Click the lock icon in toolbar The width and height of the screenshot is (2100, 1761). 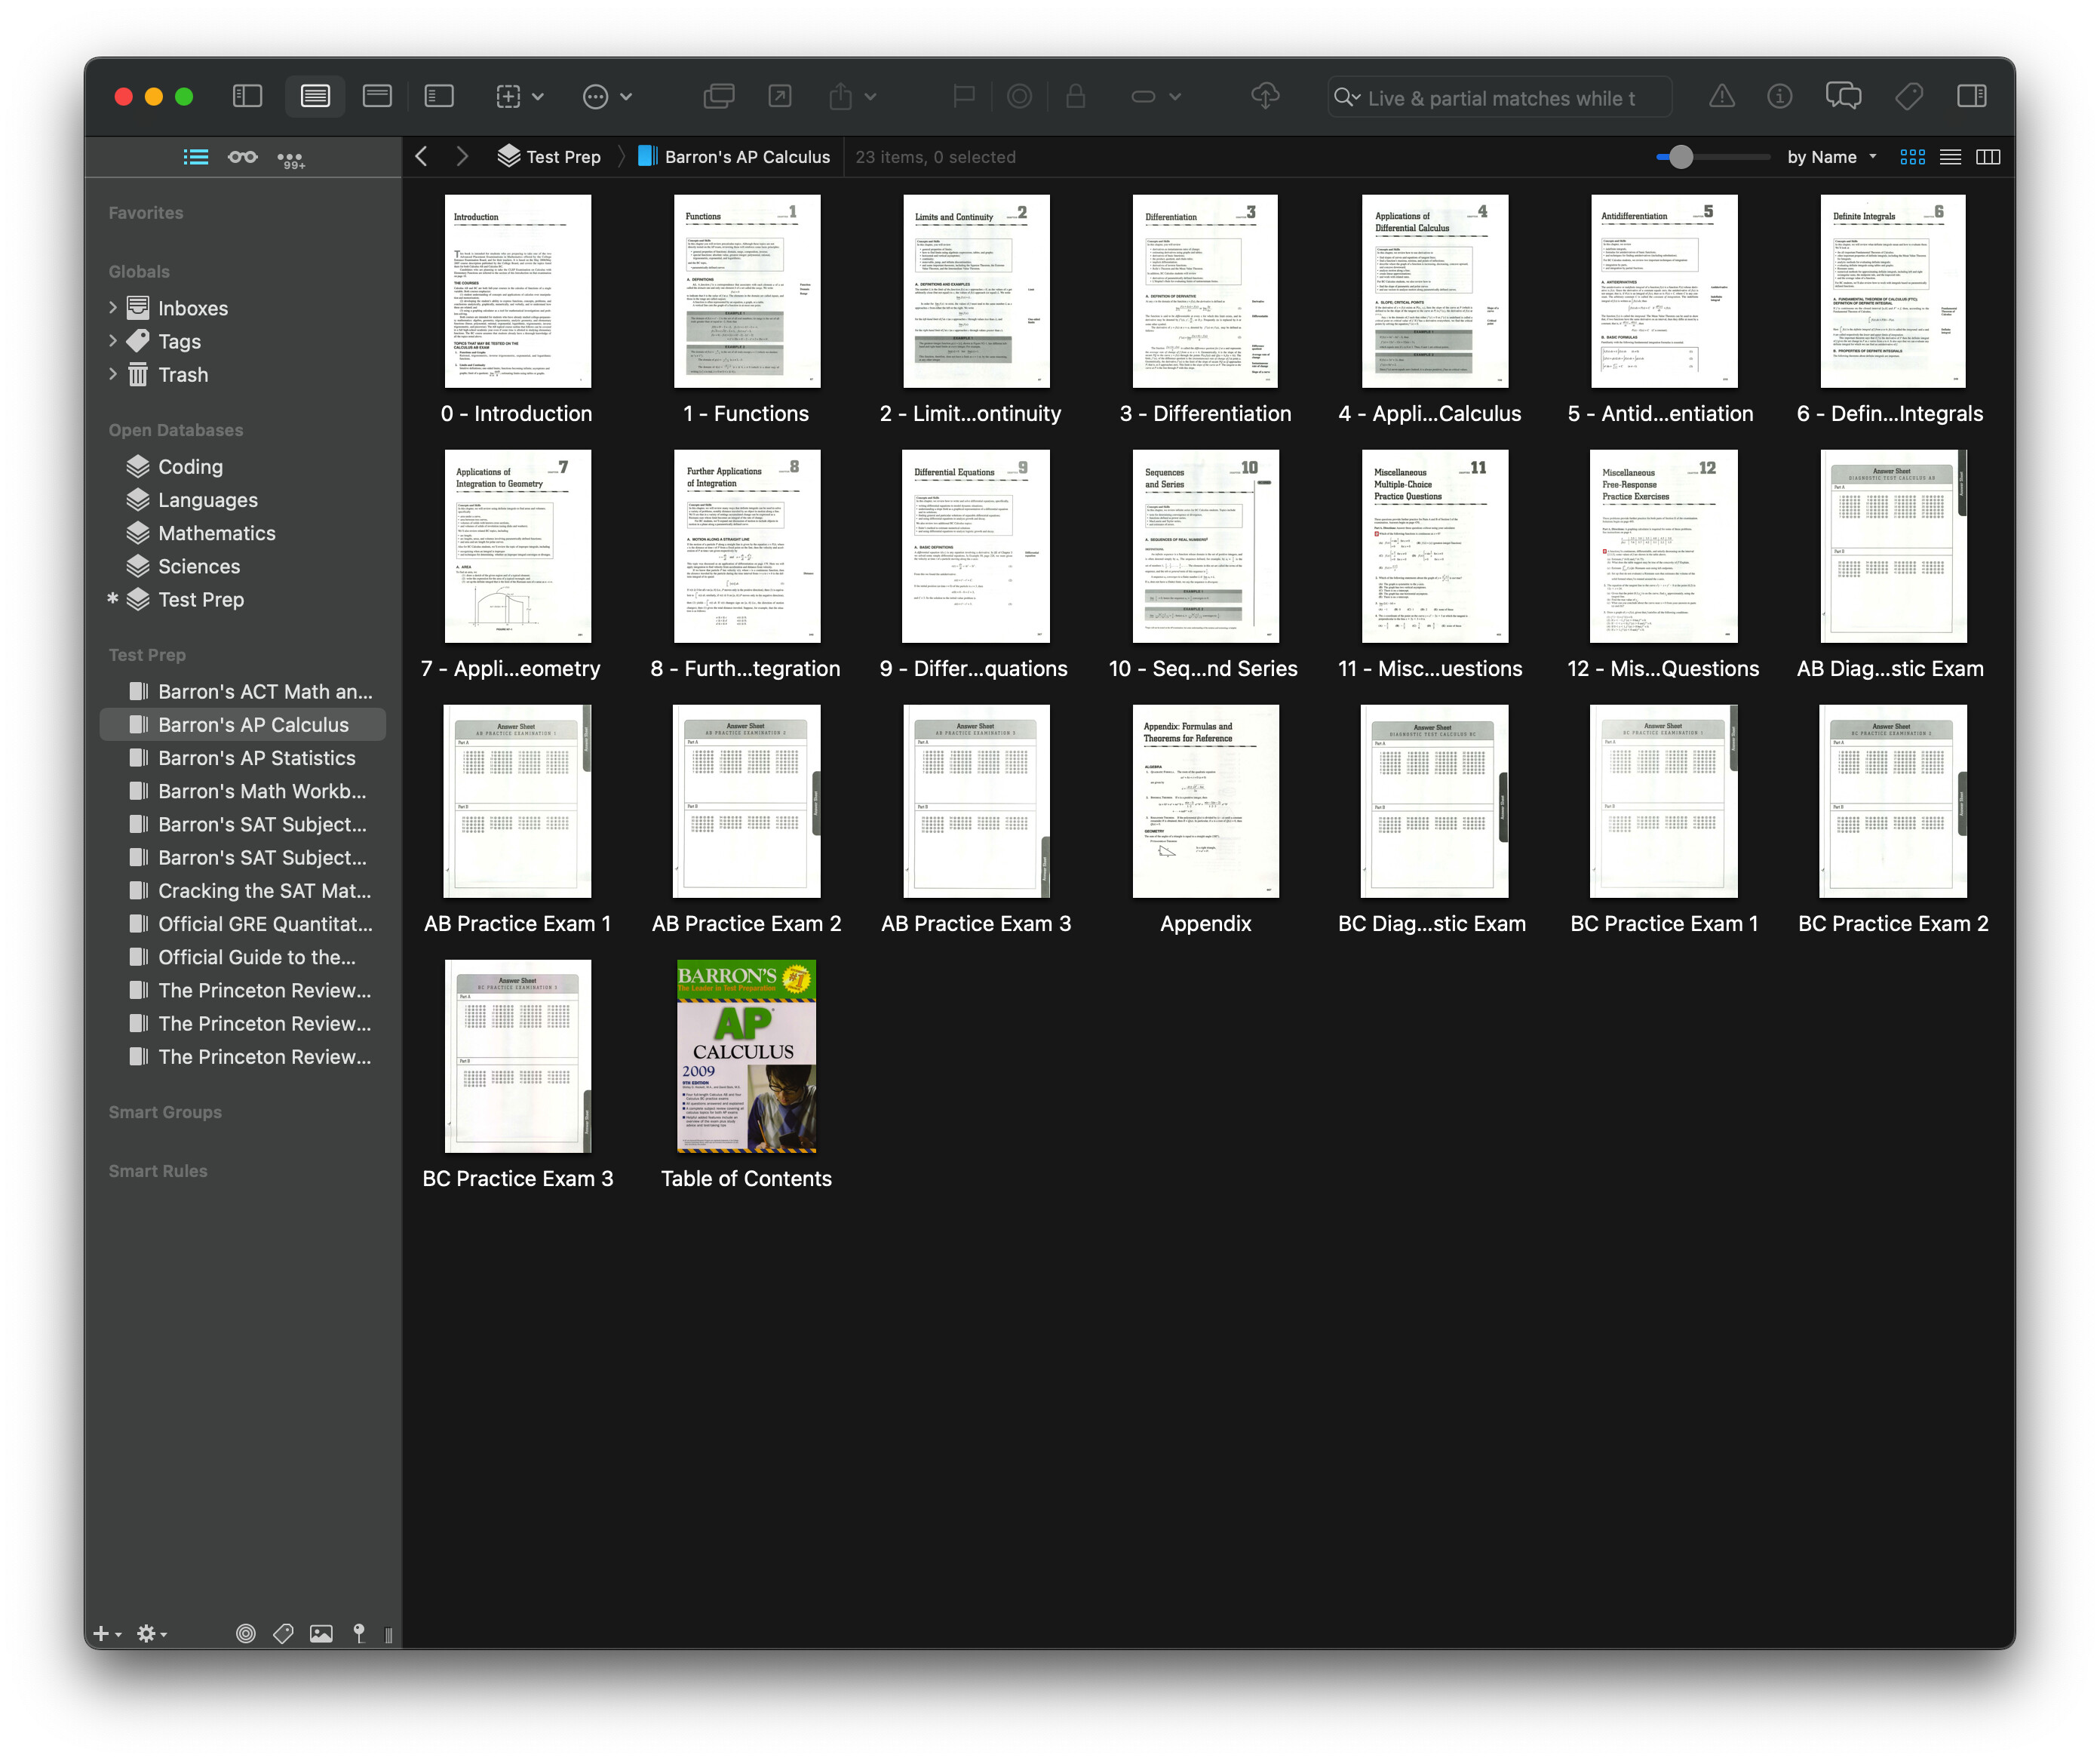tap(1075, 96)
